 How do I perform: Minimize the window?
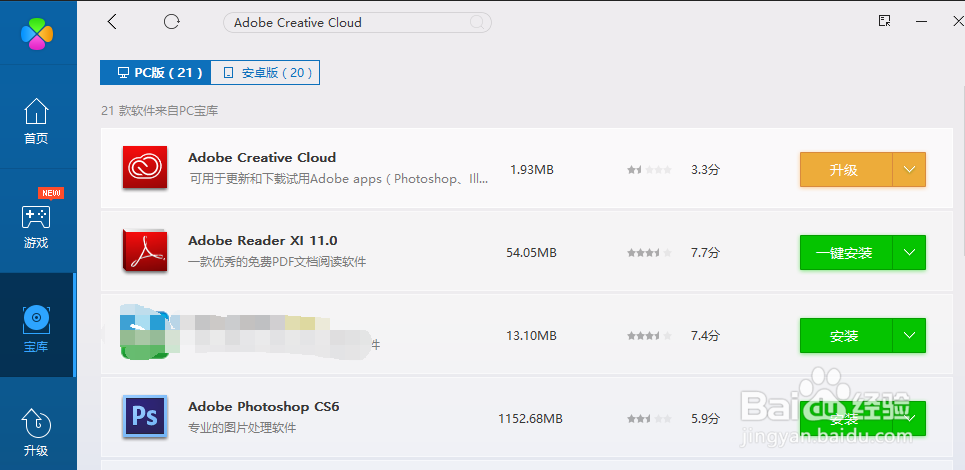tap(921, 22)
